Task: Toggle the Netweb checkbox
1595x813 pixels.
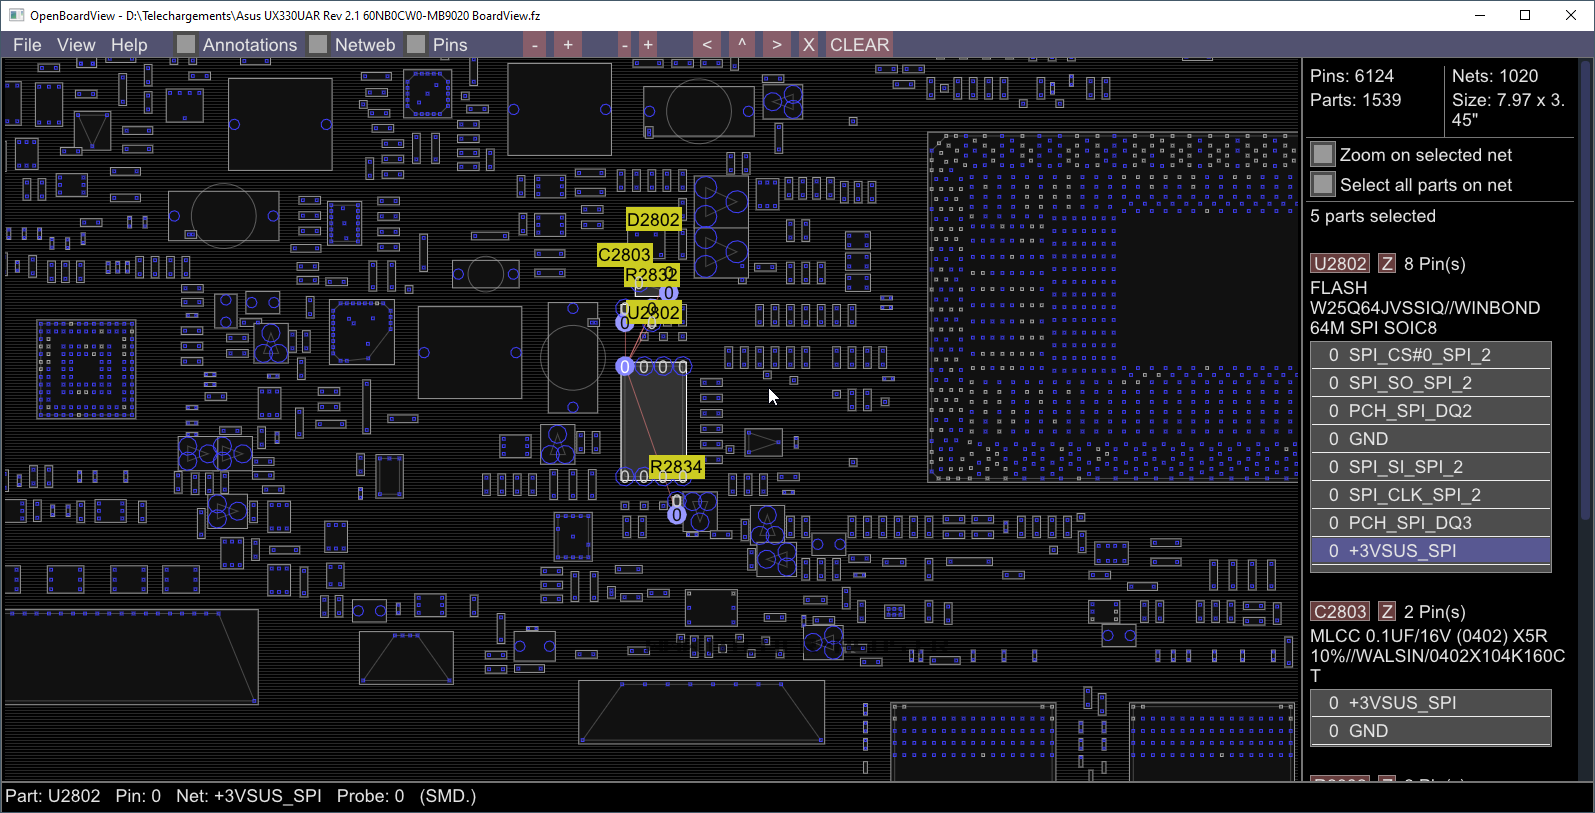Action: click(x=318, y=45)
